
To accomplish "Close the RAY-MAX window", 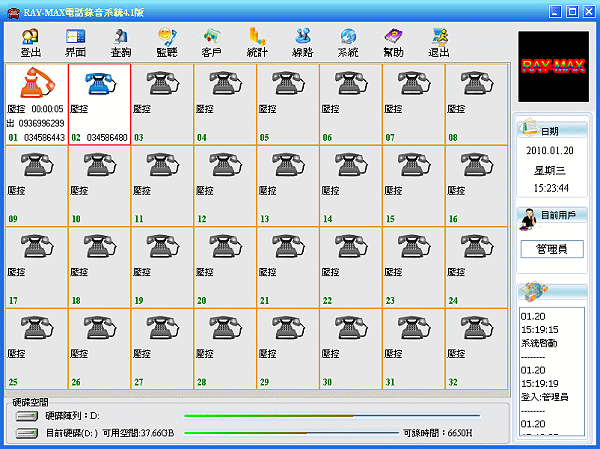I will (x=589, y=11).
